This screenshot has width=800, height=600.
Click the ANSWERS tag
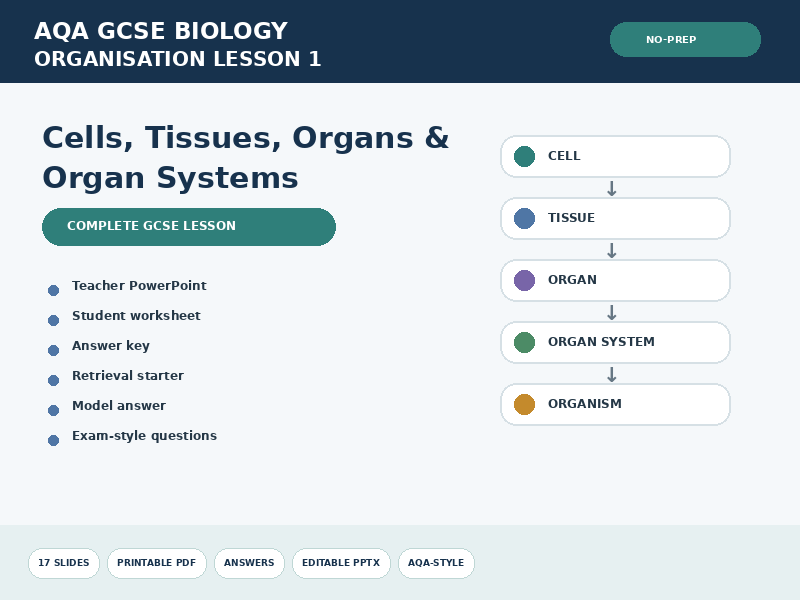click(249, 563)
